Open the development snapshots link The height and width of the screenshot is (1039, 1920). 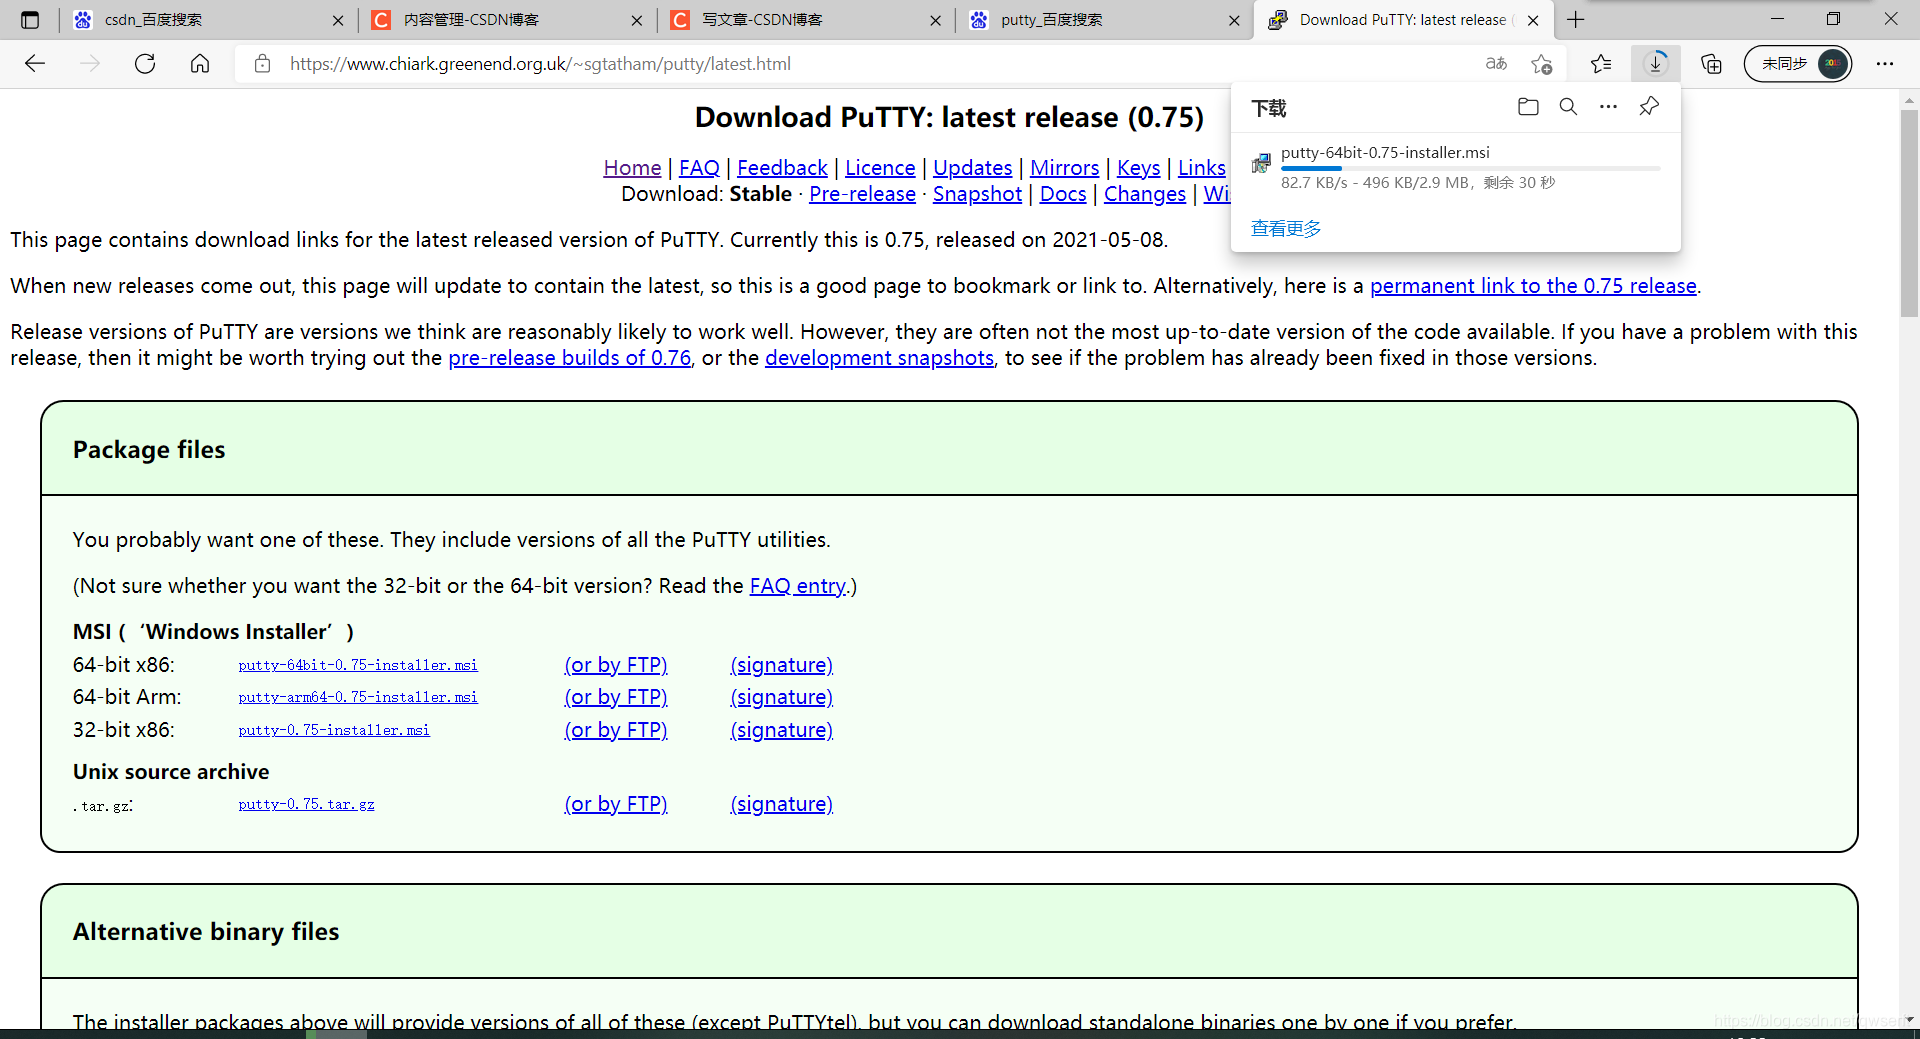coord(879,358)
